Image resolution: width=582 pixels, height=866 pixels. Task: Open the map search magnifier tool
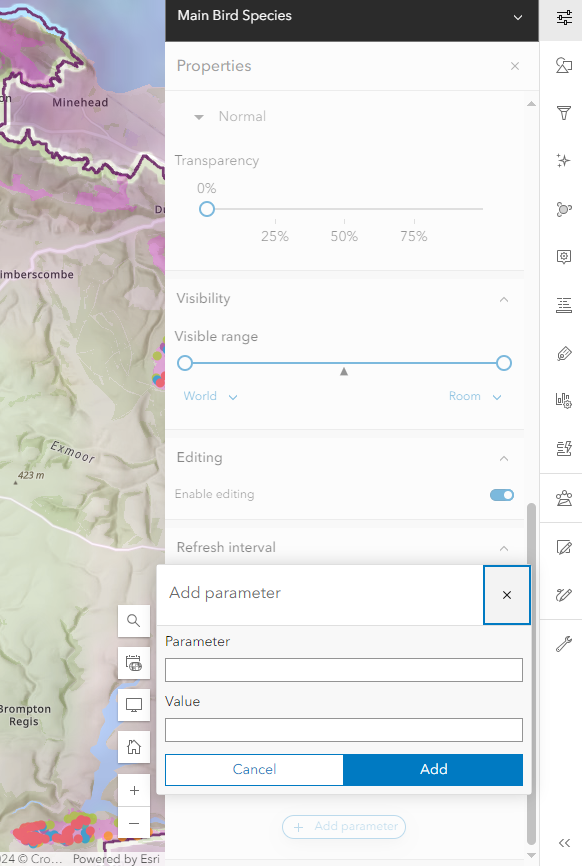click(x=133, y=620)
